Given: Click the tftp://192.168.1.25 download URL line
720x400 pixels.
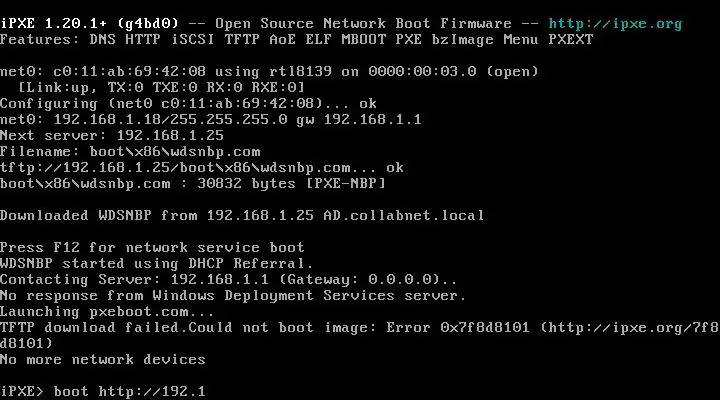Looking at the screenshot, I should (x=202, y=167).
